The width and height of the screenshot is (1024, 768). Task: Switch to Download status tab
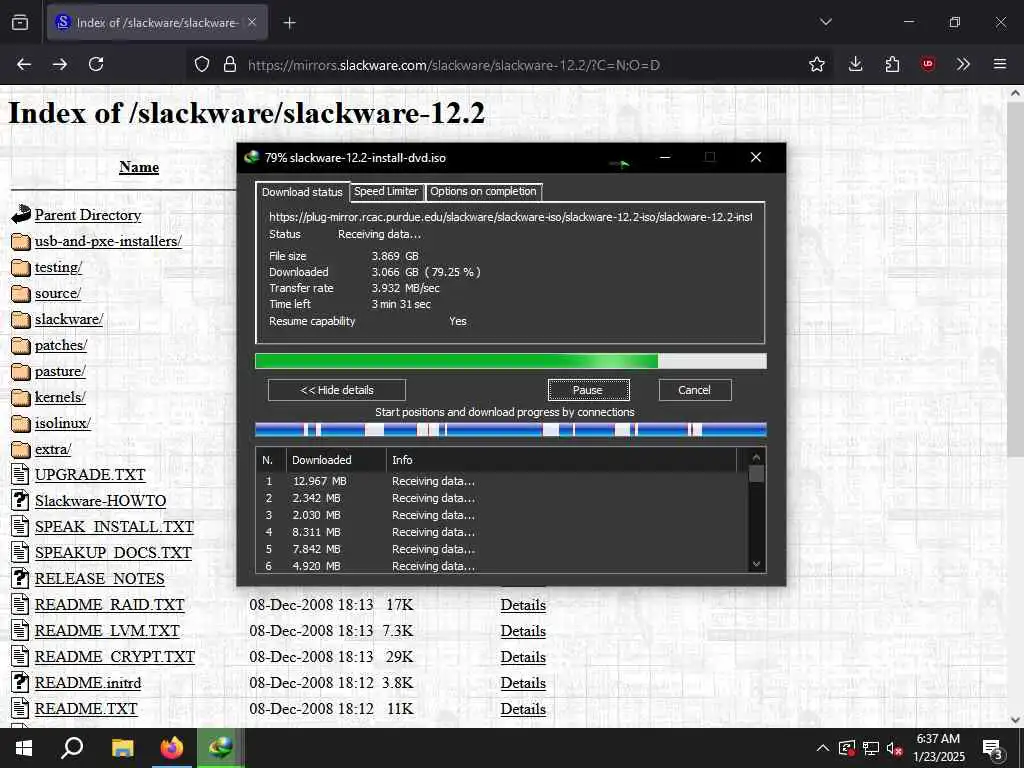point(302,192)
